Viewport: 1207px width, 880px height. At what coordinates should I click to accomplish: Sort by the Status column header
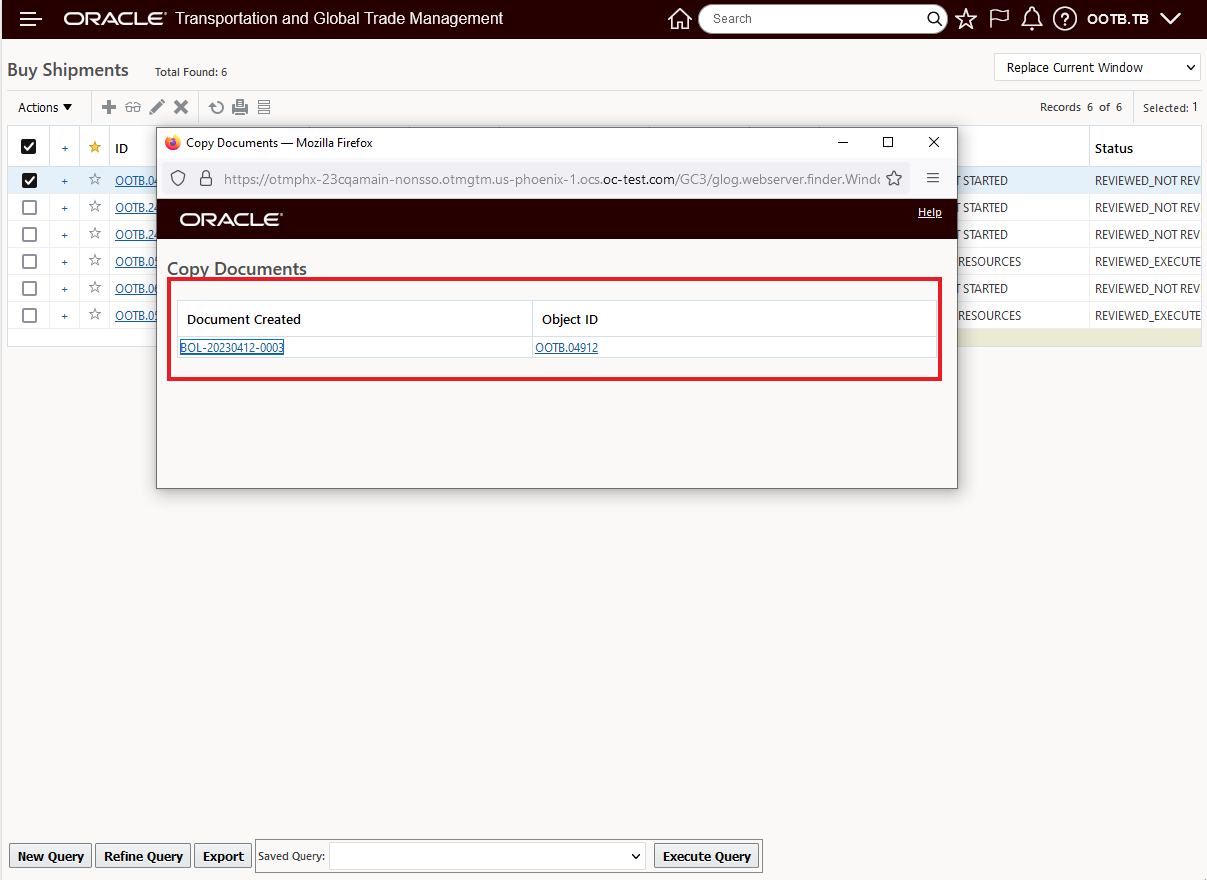pos(1114,148)
